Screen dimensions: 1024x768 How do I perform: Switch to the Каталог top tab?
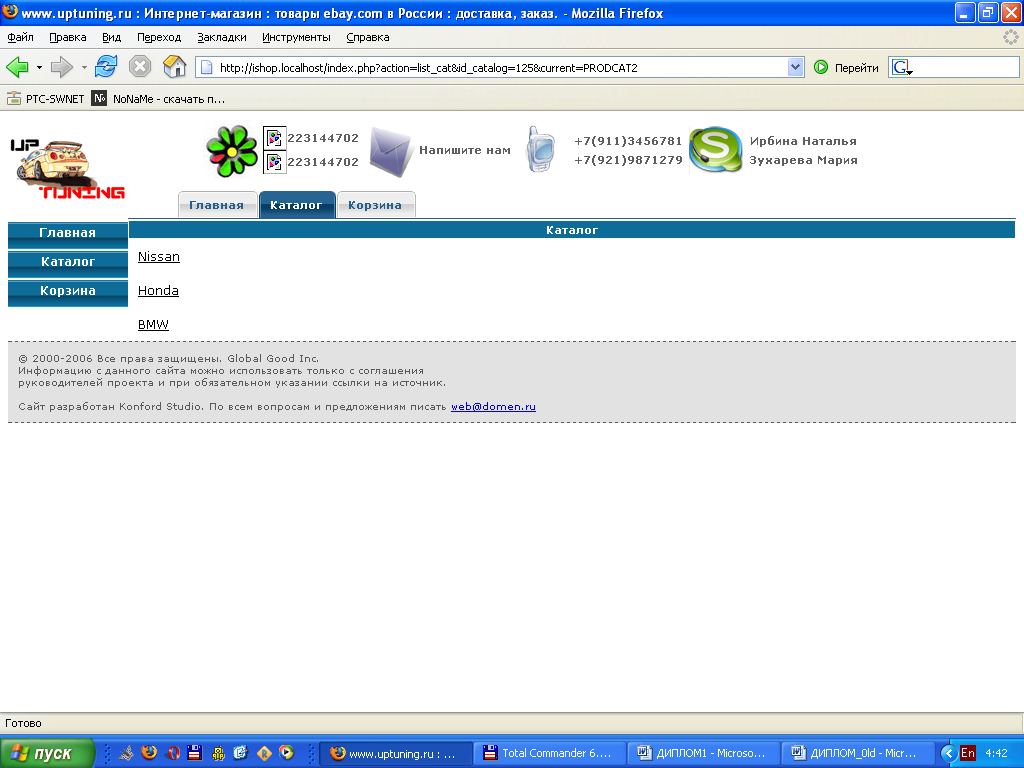coord(296,204)
